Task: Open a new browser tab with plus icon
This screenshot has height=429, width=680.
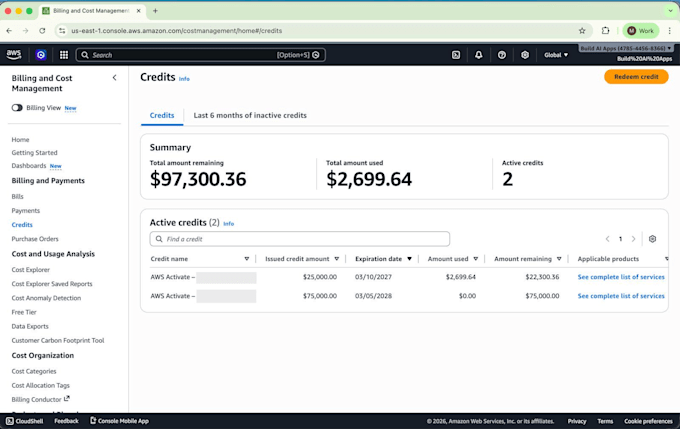Action: coord(155,11)
